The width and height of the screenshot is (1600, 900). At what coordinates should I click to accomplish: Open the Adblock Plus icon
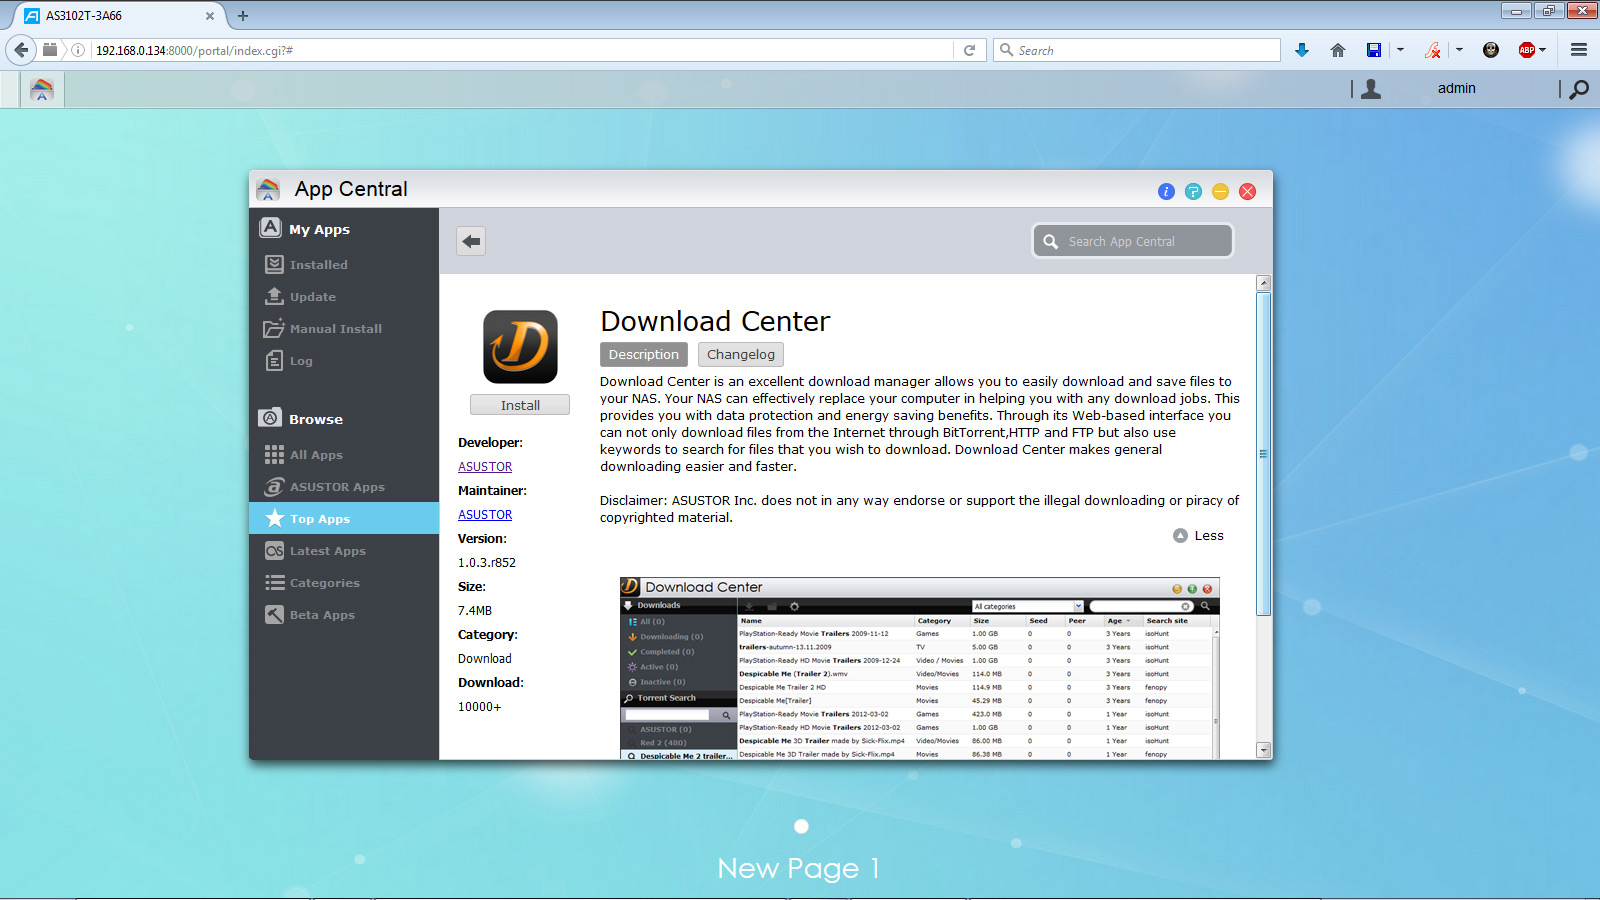1526,50
